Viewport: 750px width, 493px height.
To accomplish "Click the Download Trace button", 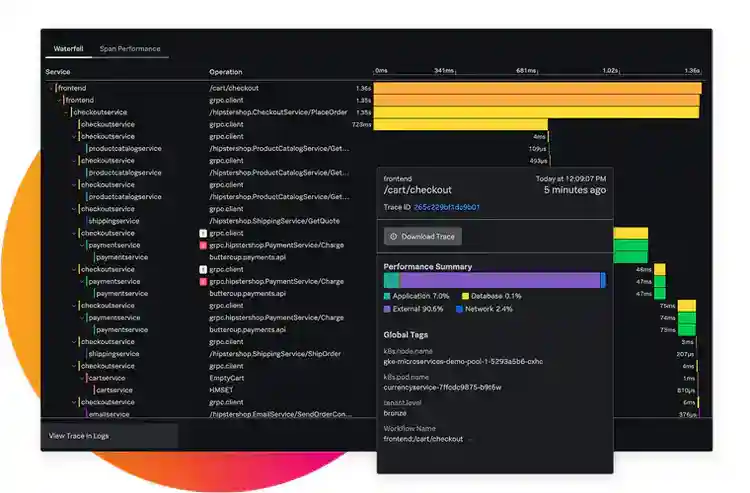I will tap(423, 237).
